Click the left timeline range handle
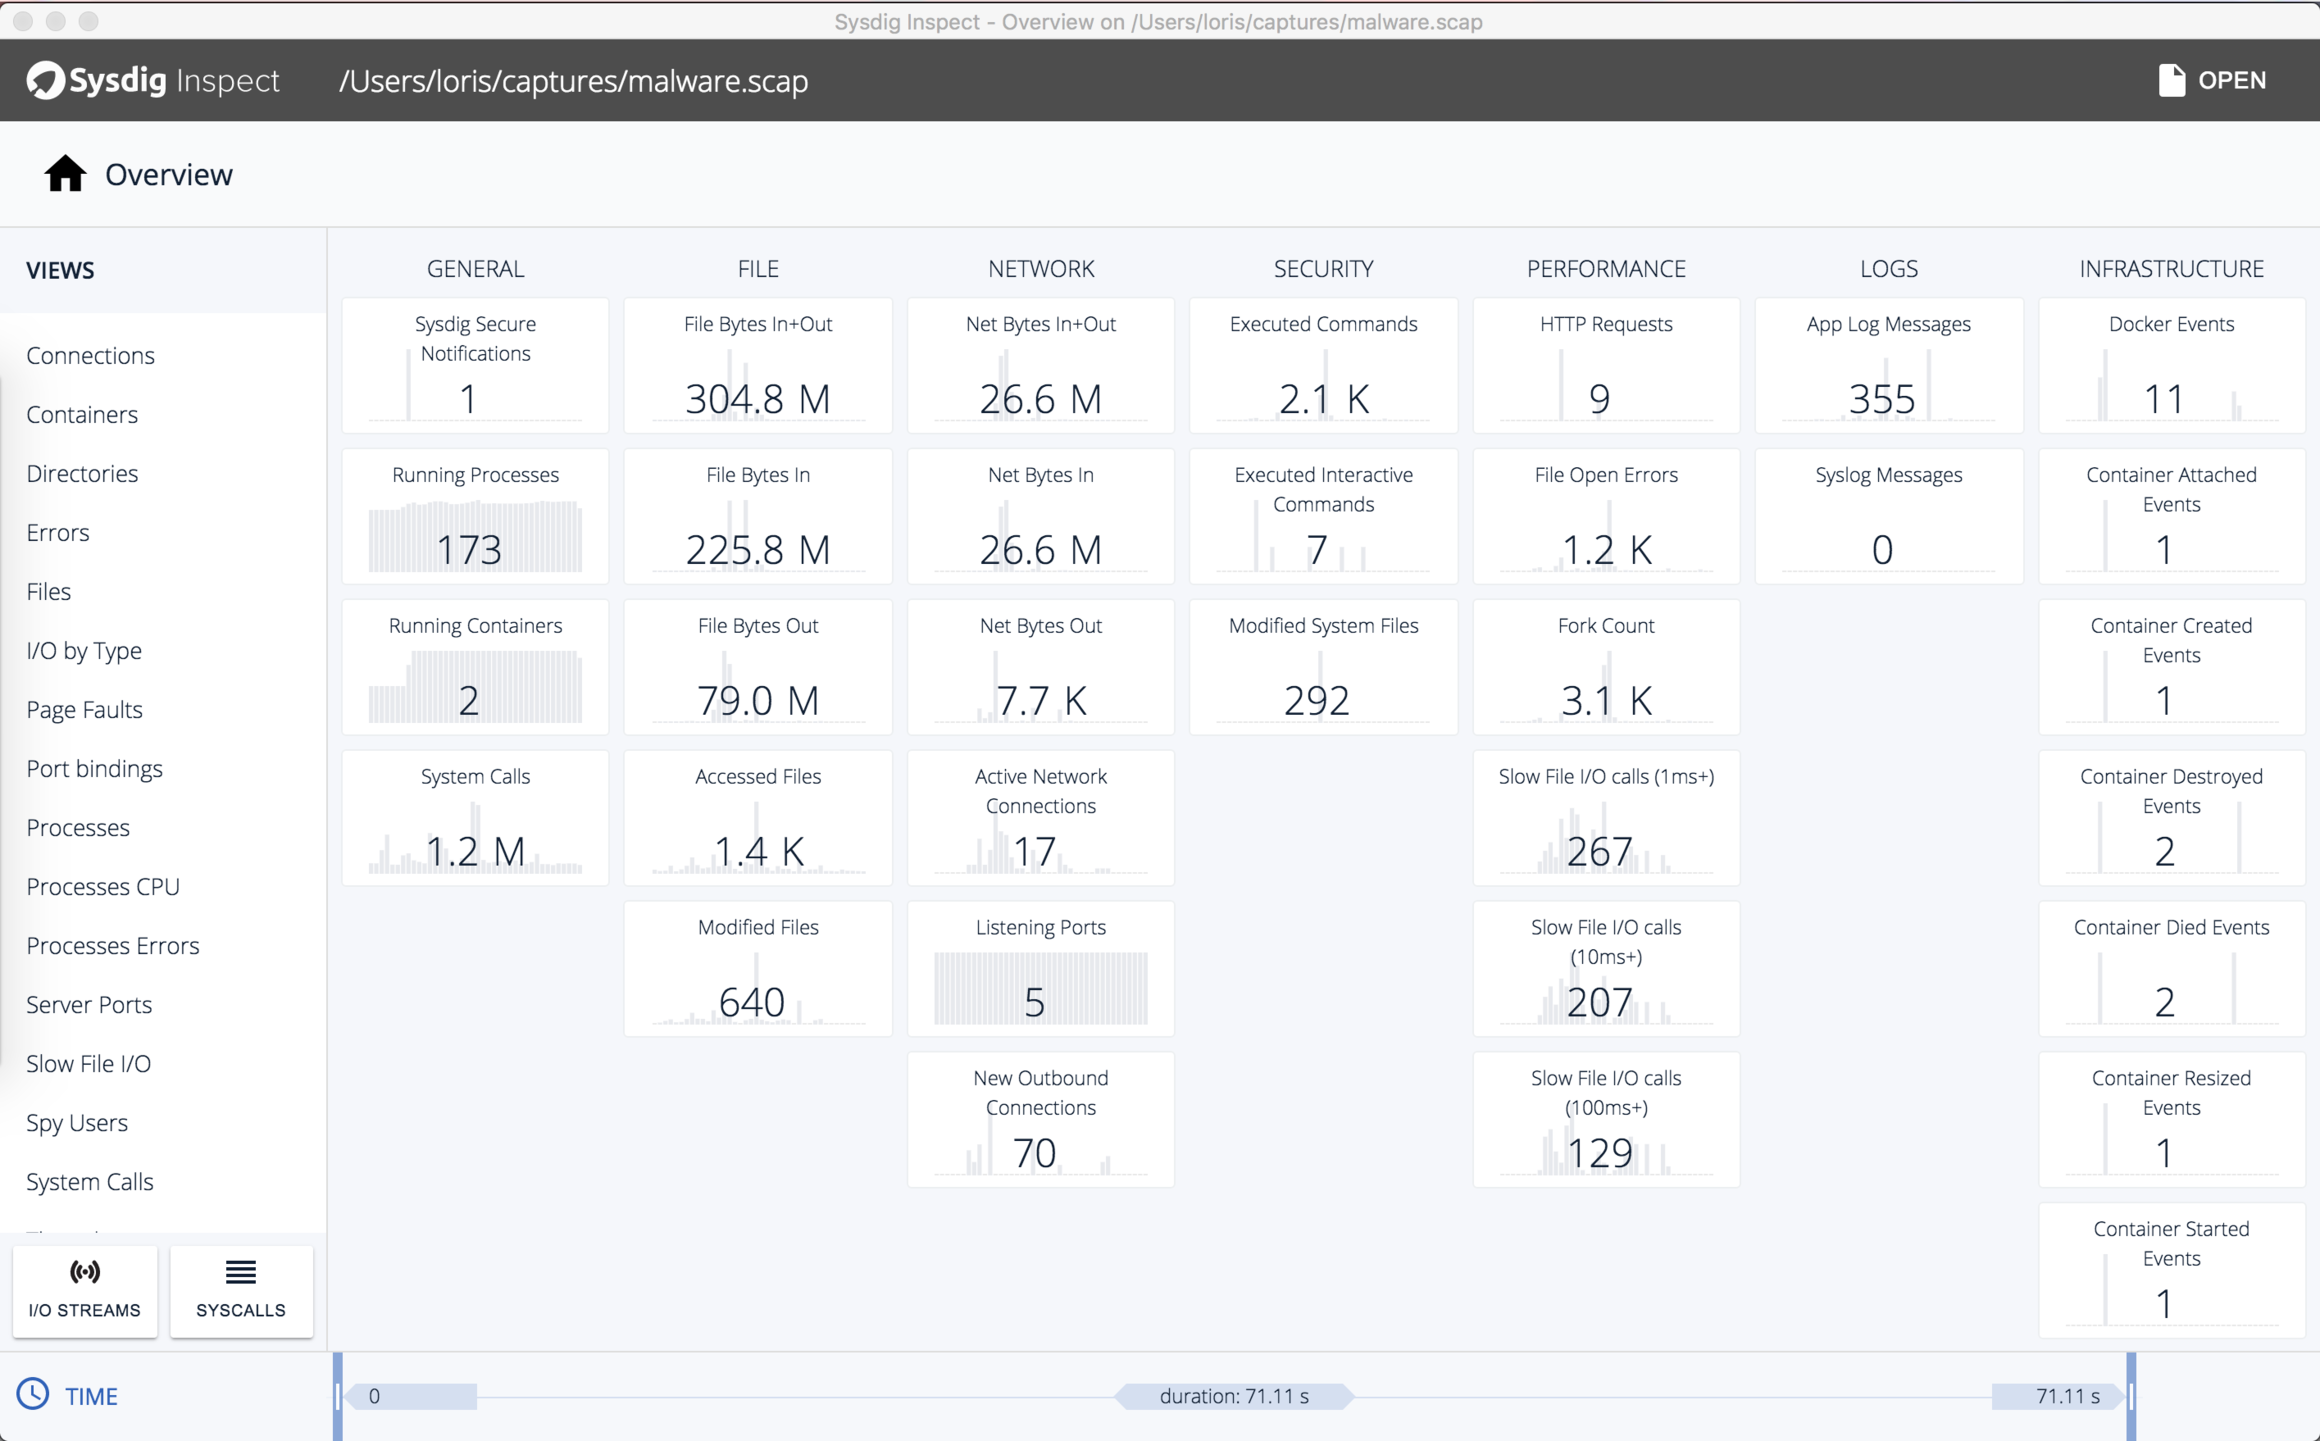 pyautogui.click(x=338, y=1396)
